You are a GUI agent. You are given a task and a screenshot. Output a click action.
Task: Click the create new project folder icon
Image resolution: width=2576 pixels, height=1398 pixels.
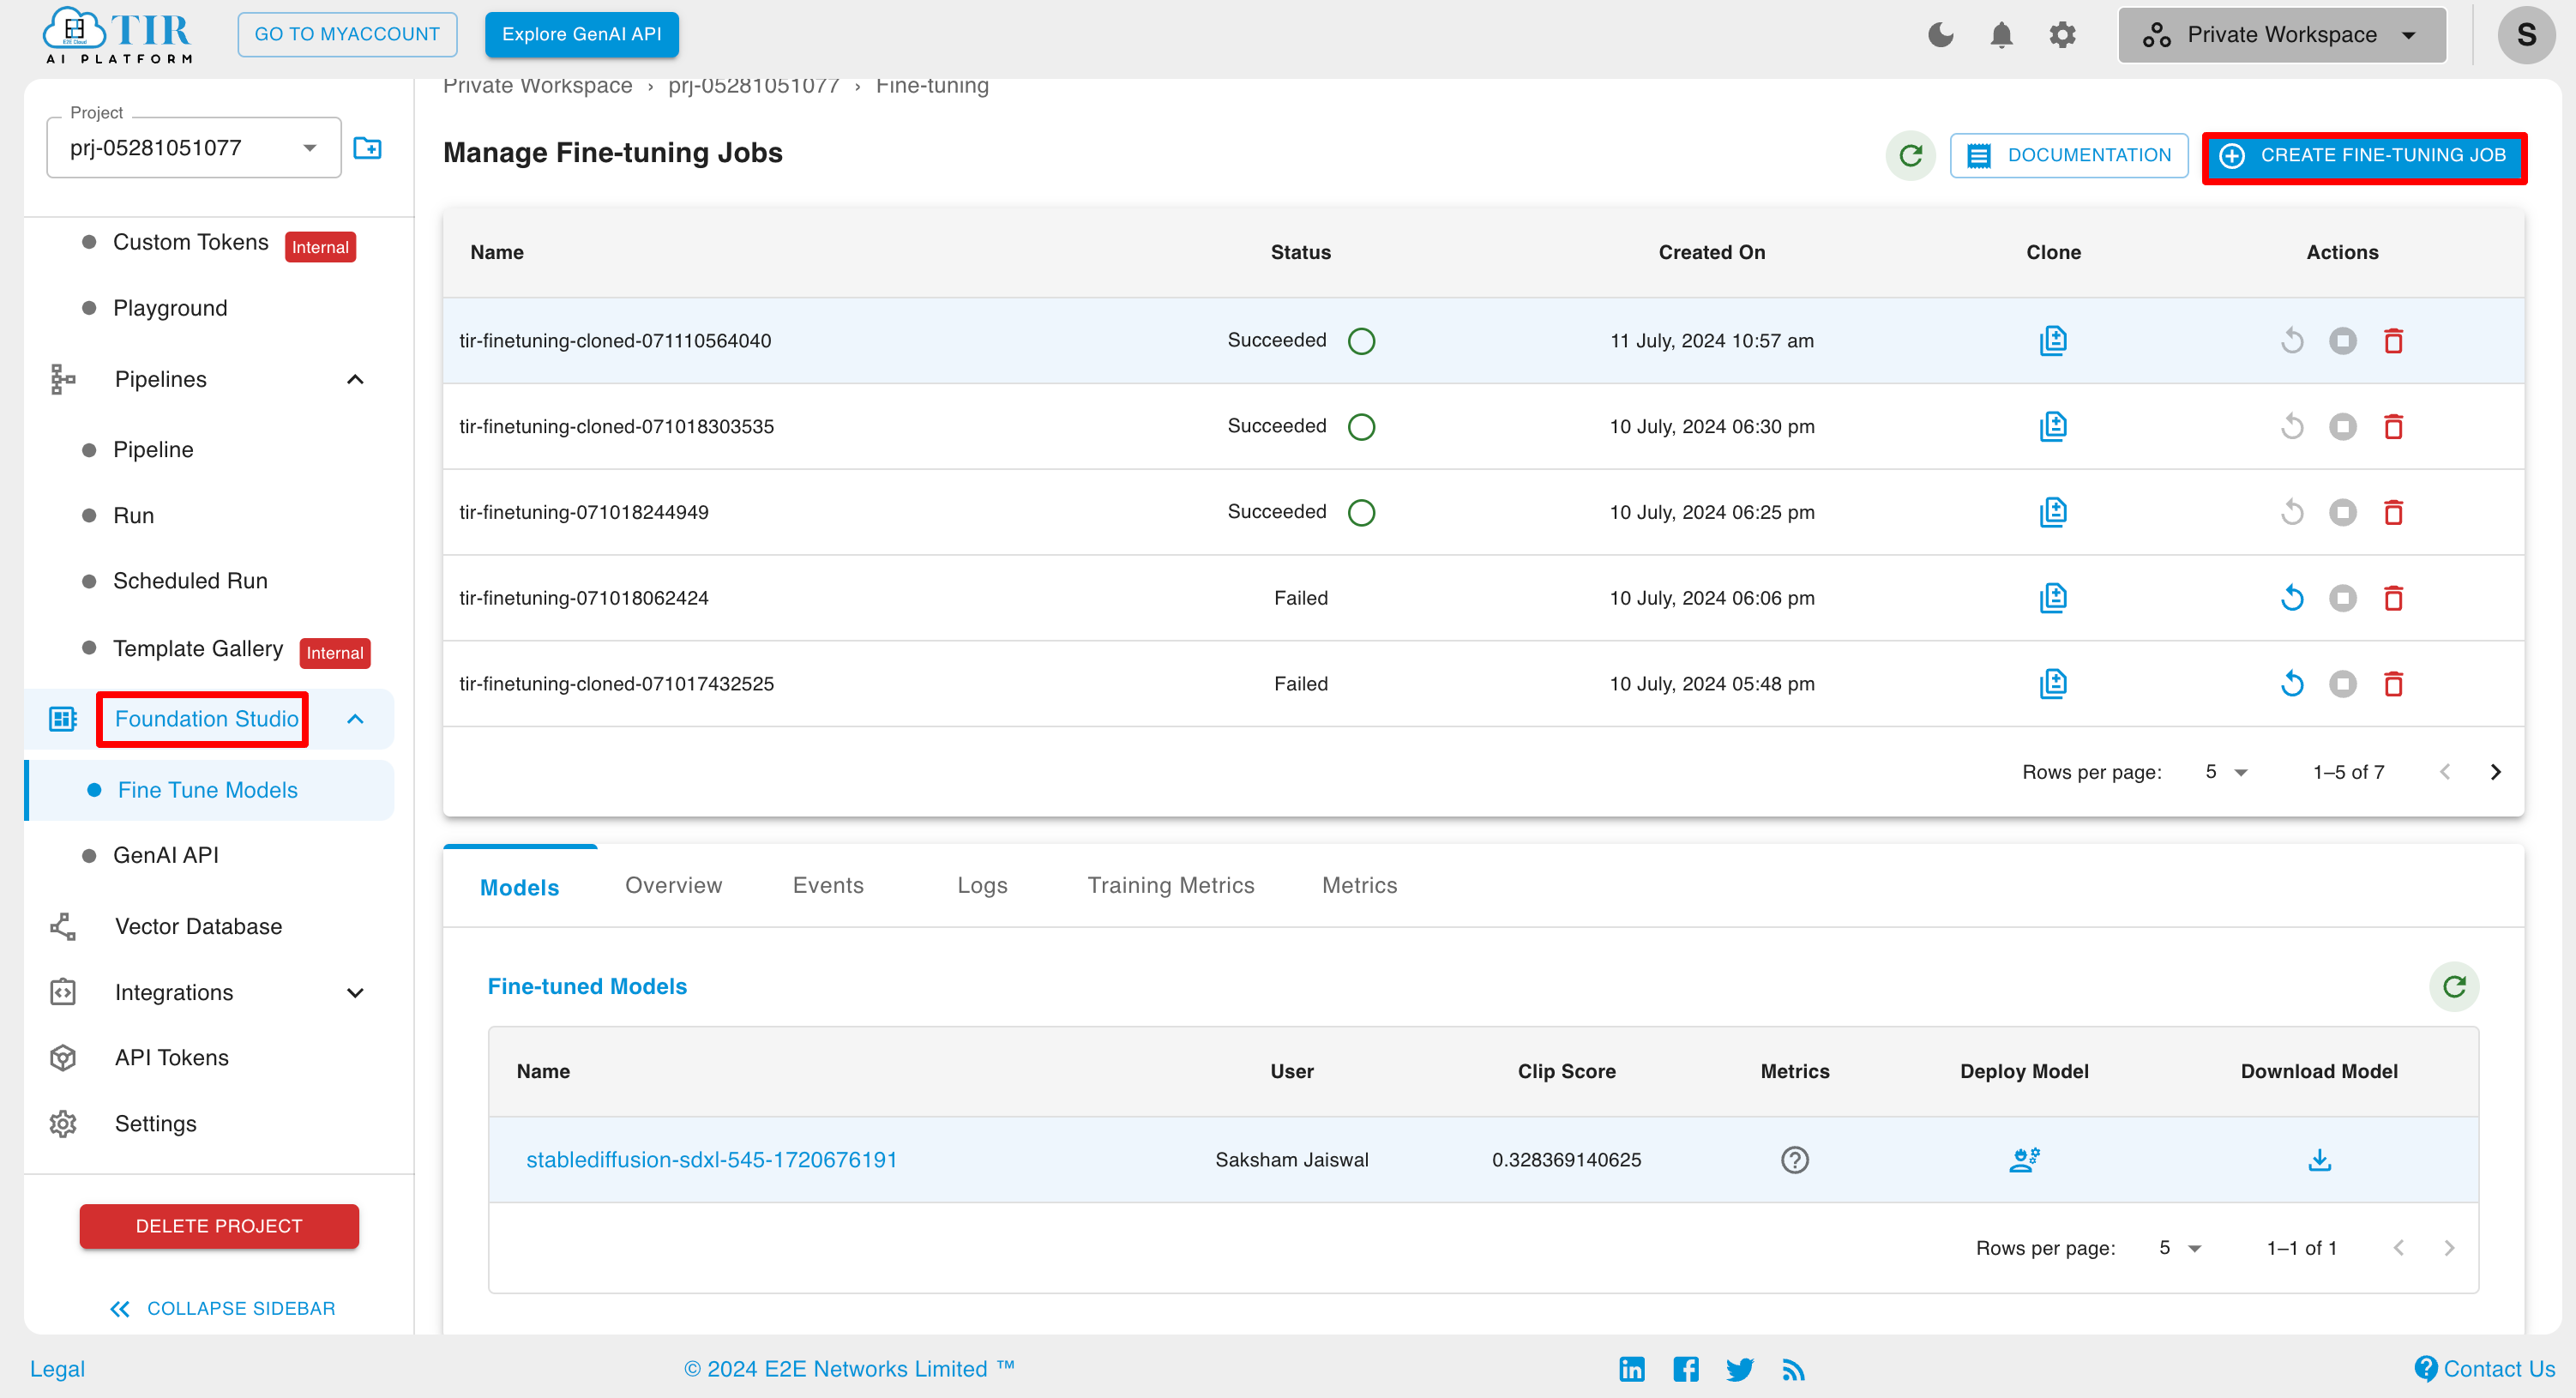tap(367, 148)
